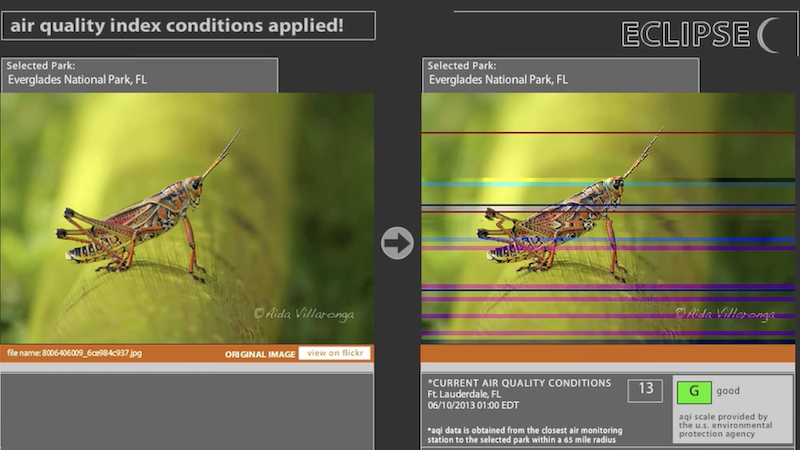800x450 pixels.
Task: Click the CURRENT AIR QUALITY CONDITIONS heading
Action: tap(519, 383)
